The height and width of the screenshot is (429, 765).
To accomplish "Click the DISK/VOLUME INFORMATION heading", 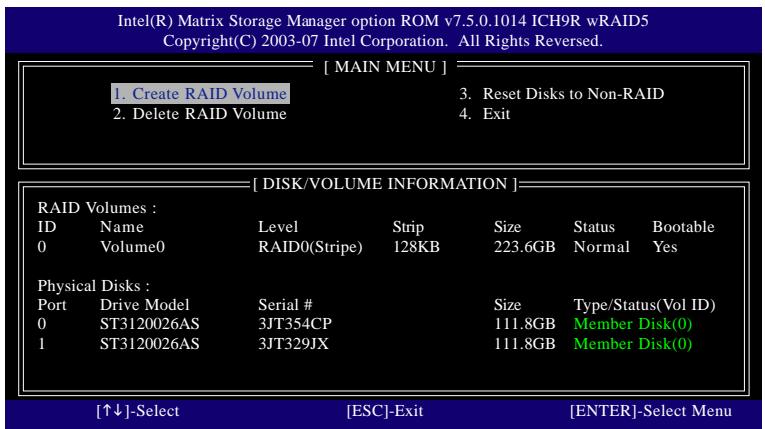I will pos(385,184).
